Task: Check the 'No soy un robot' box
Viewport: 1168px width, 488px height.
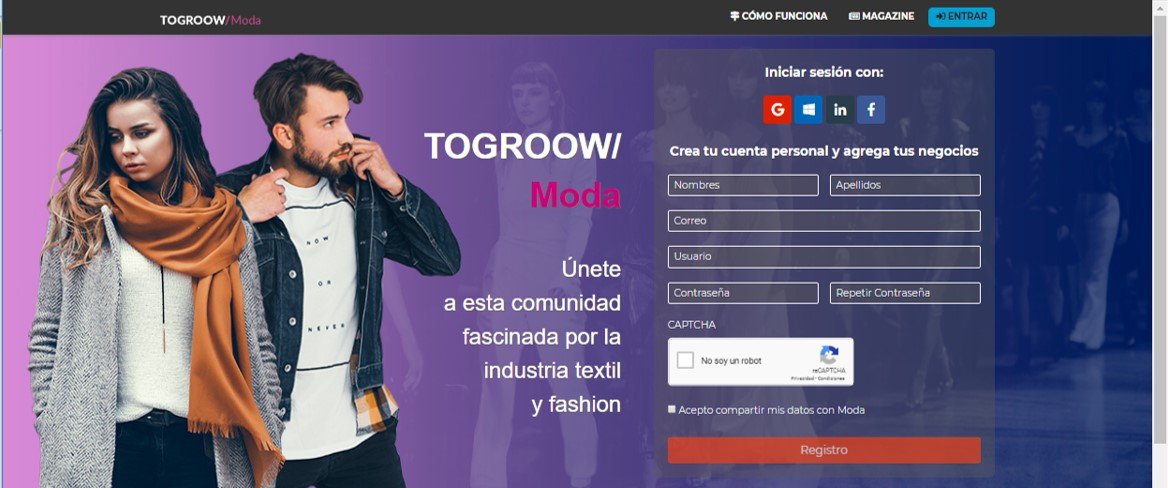Action: [x=685, y=361]
